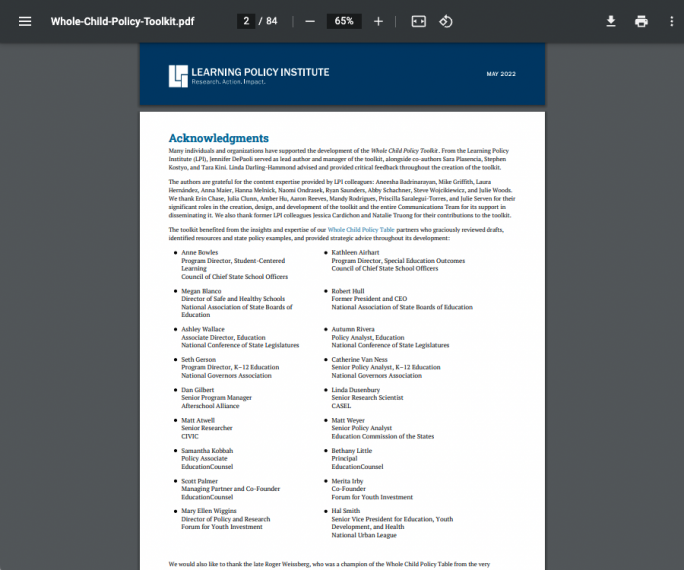Download the PDF file

point(611,21)
